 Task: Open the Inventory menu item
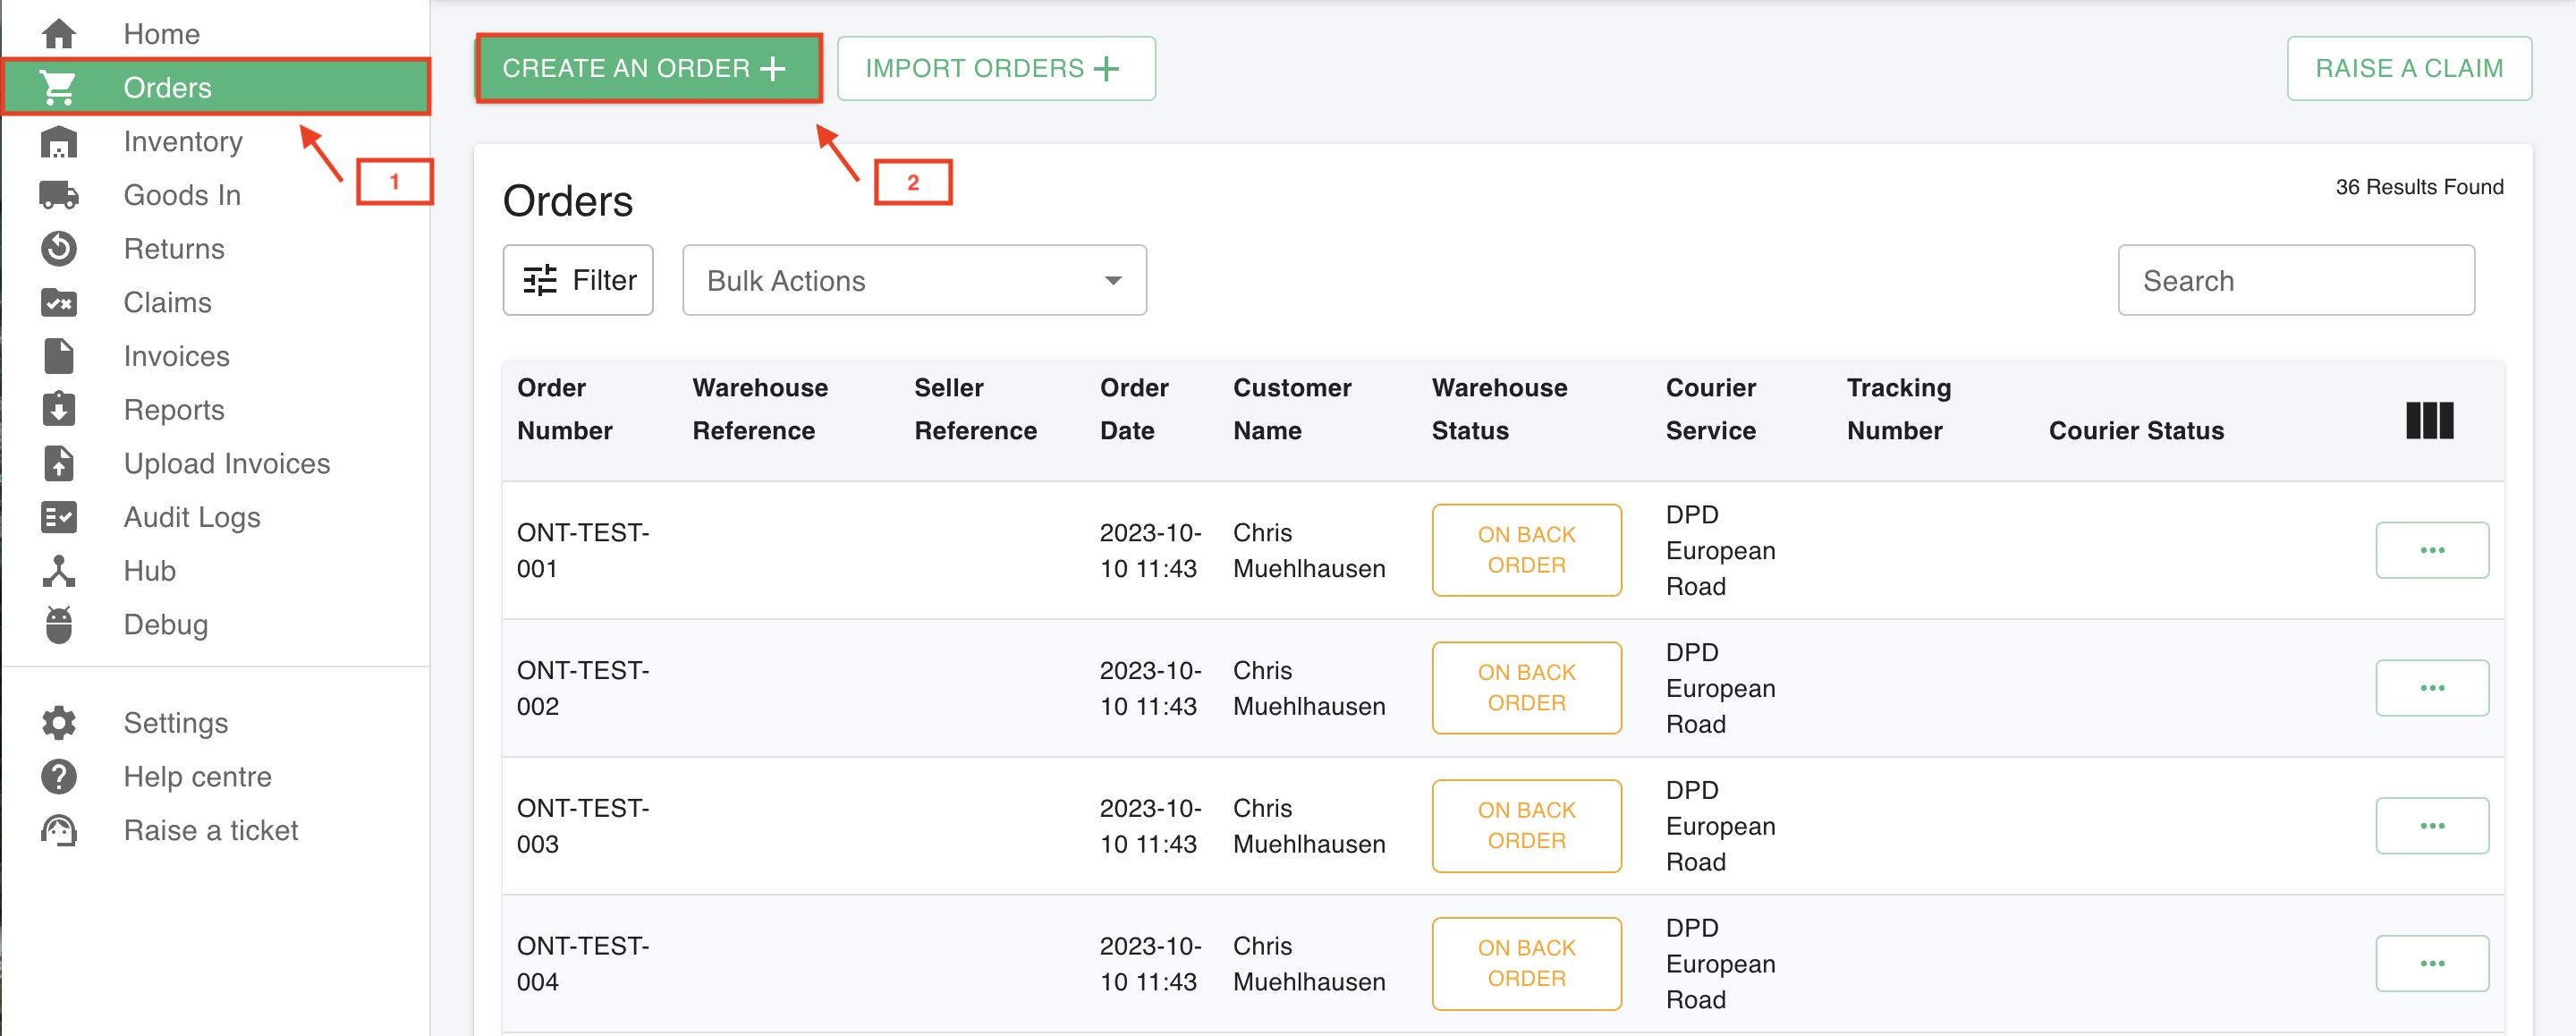[216, 142]
